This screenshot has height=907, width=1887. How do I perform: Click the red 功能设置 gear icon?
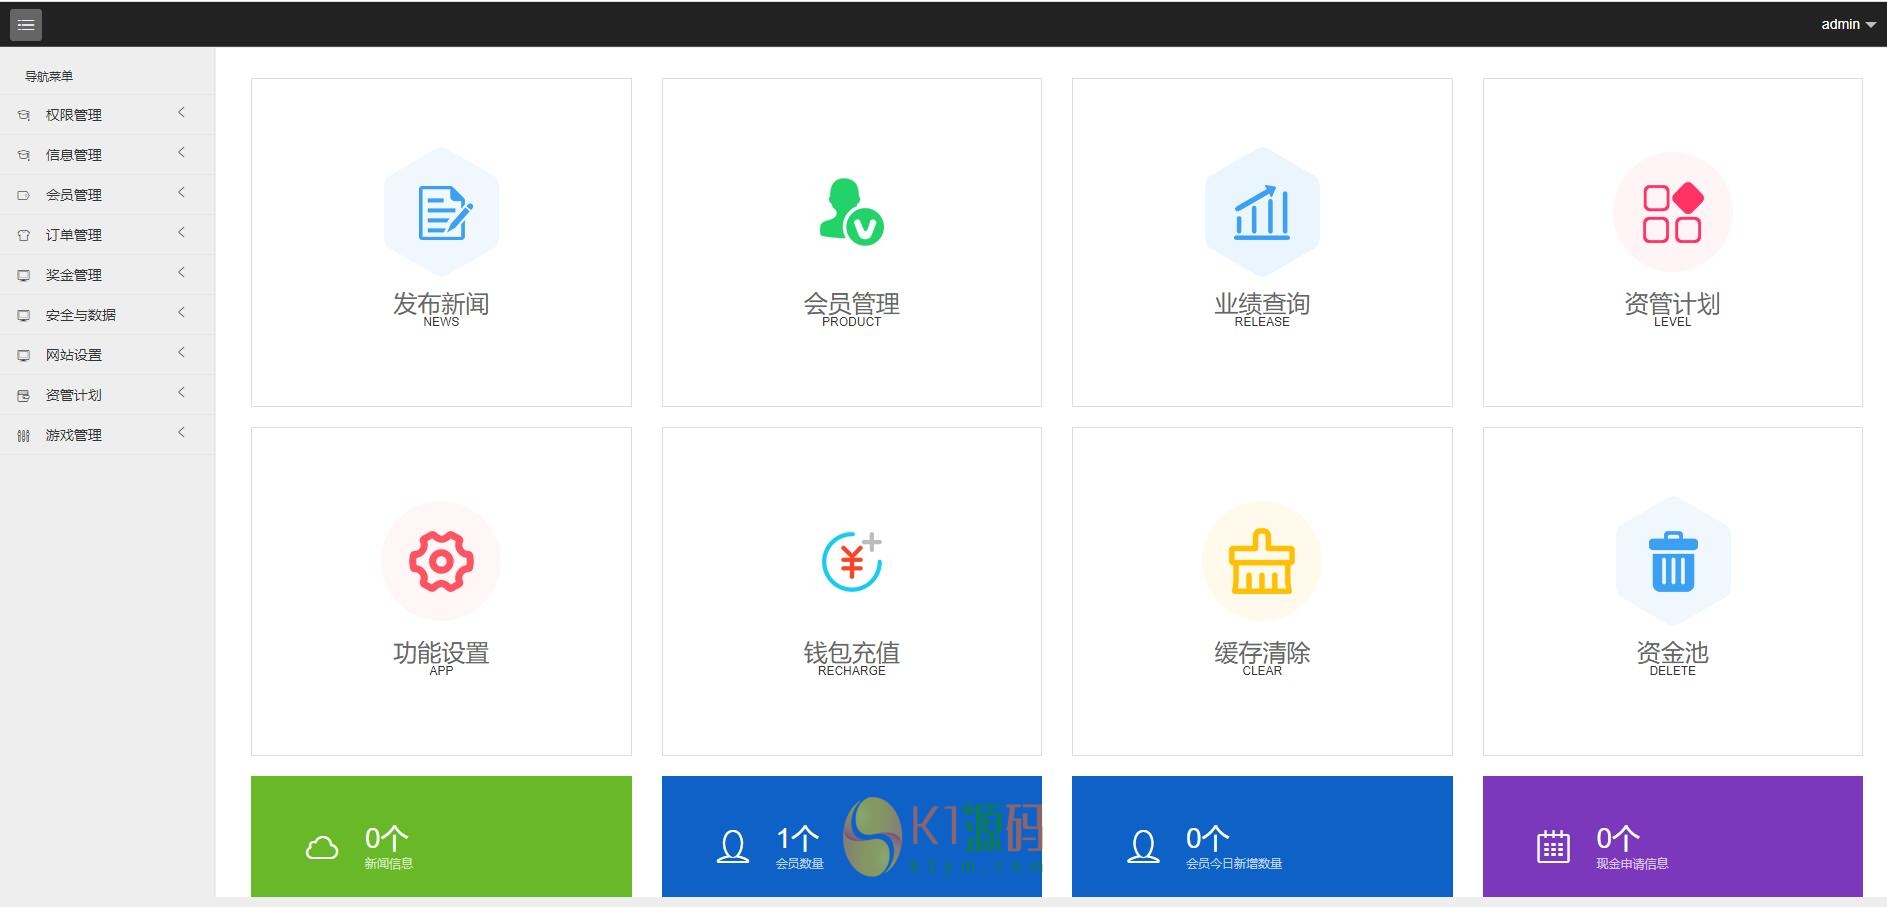click(x=441, y=561)
